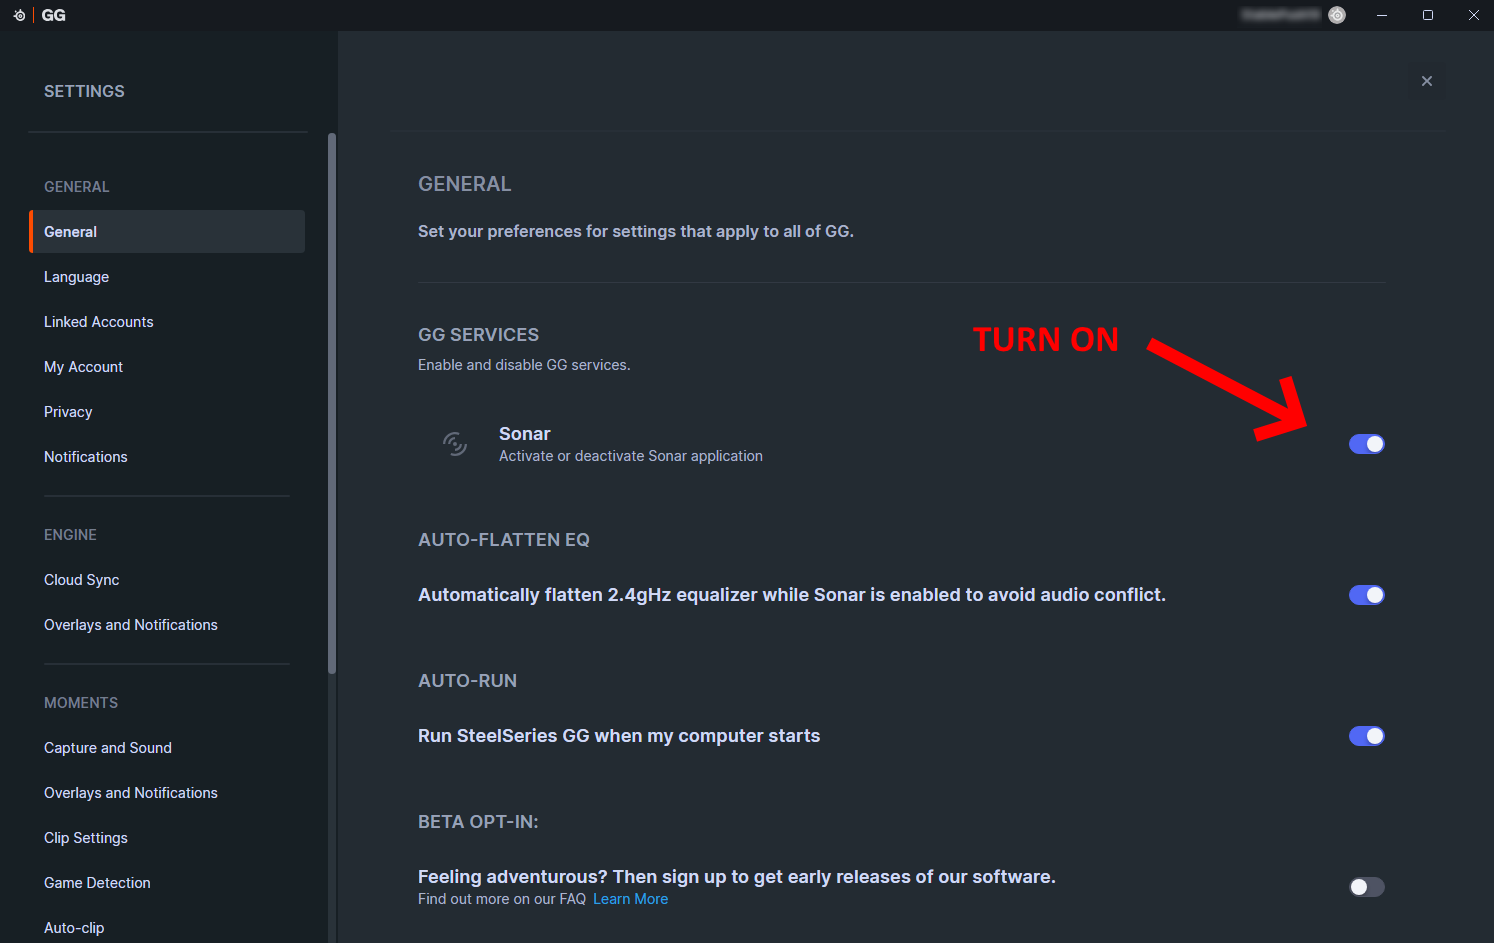Image resolution: width=1494 pixels, height=943 pixels.
Task: Click the user avatar icon in title bar
Action: pyautogui.click(x=1337, y=15)
